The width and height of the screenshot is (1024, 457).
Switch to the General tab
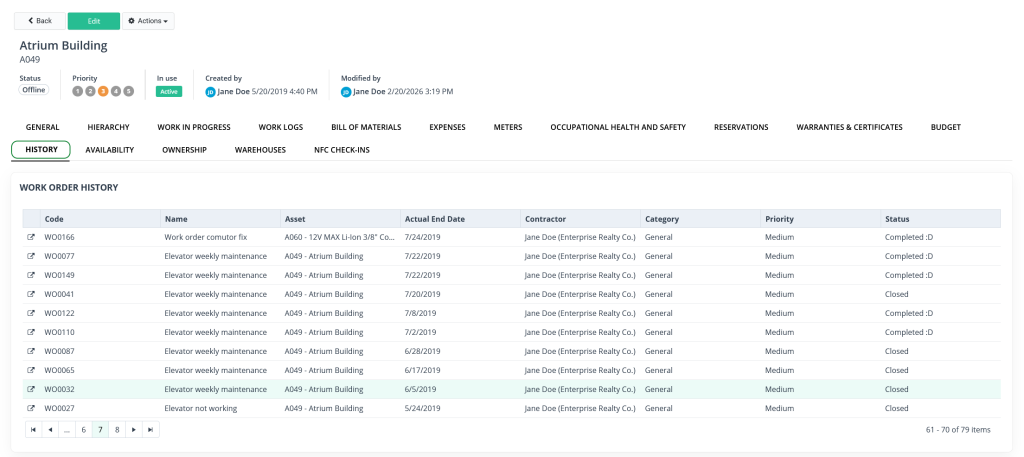42,127
